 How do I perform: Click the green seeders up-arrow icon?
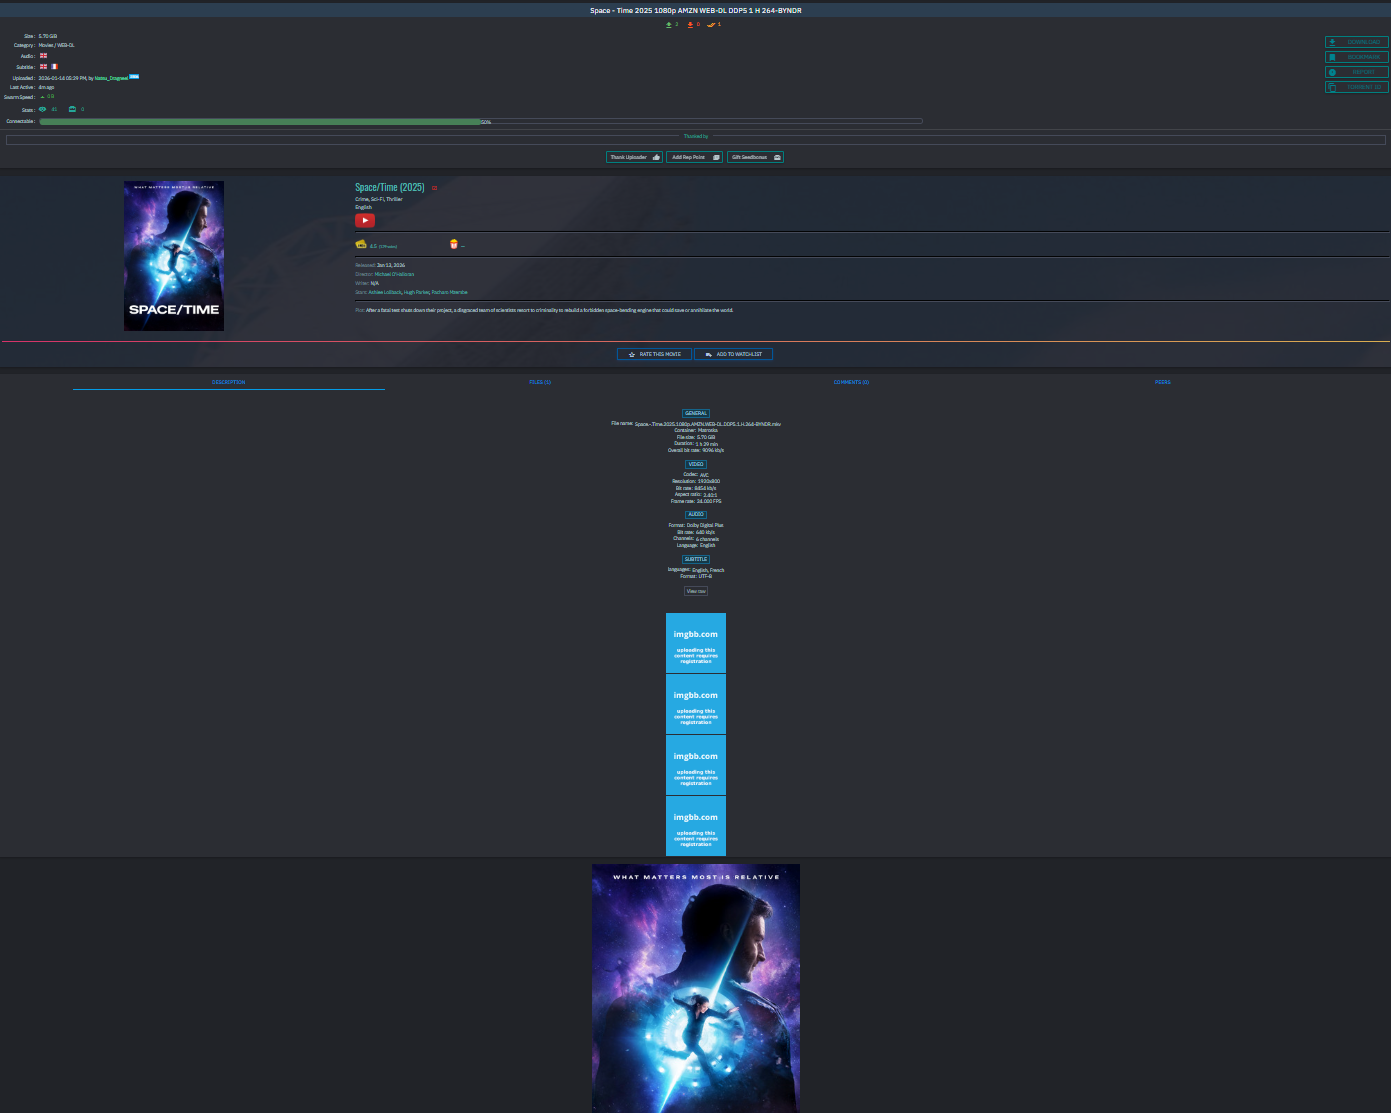tap(669, 24)
